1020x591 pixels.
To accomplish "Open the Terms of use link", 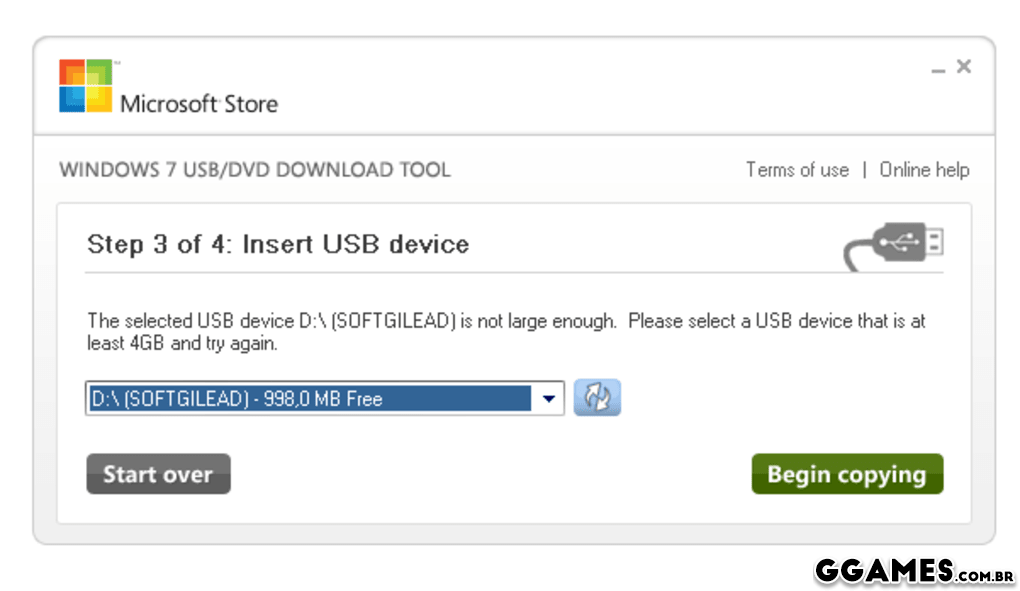I will (797, 170).
